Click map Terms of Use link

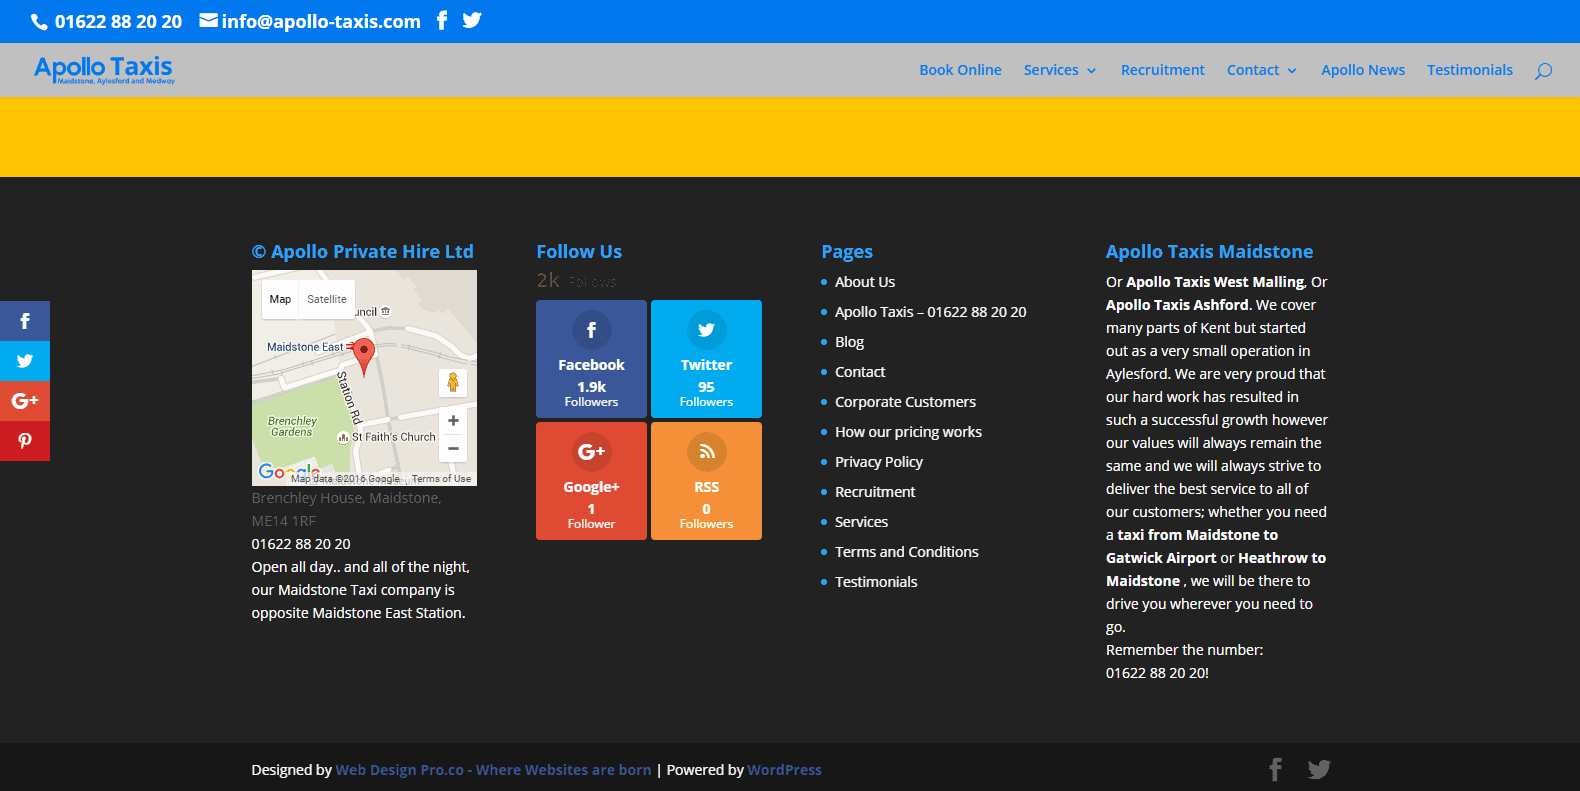click(441, 479)
